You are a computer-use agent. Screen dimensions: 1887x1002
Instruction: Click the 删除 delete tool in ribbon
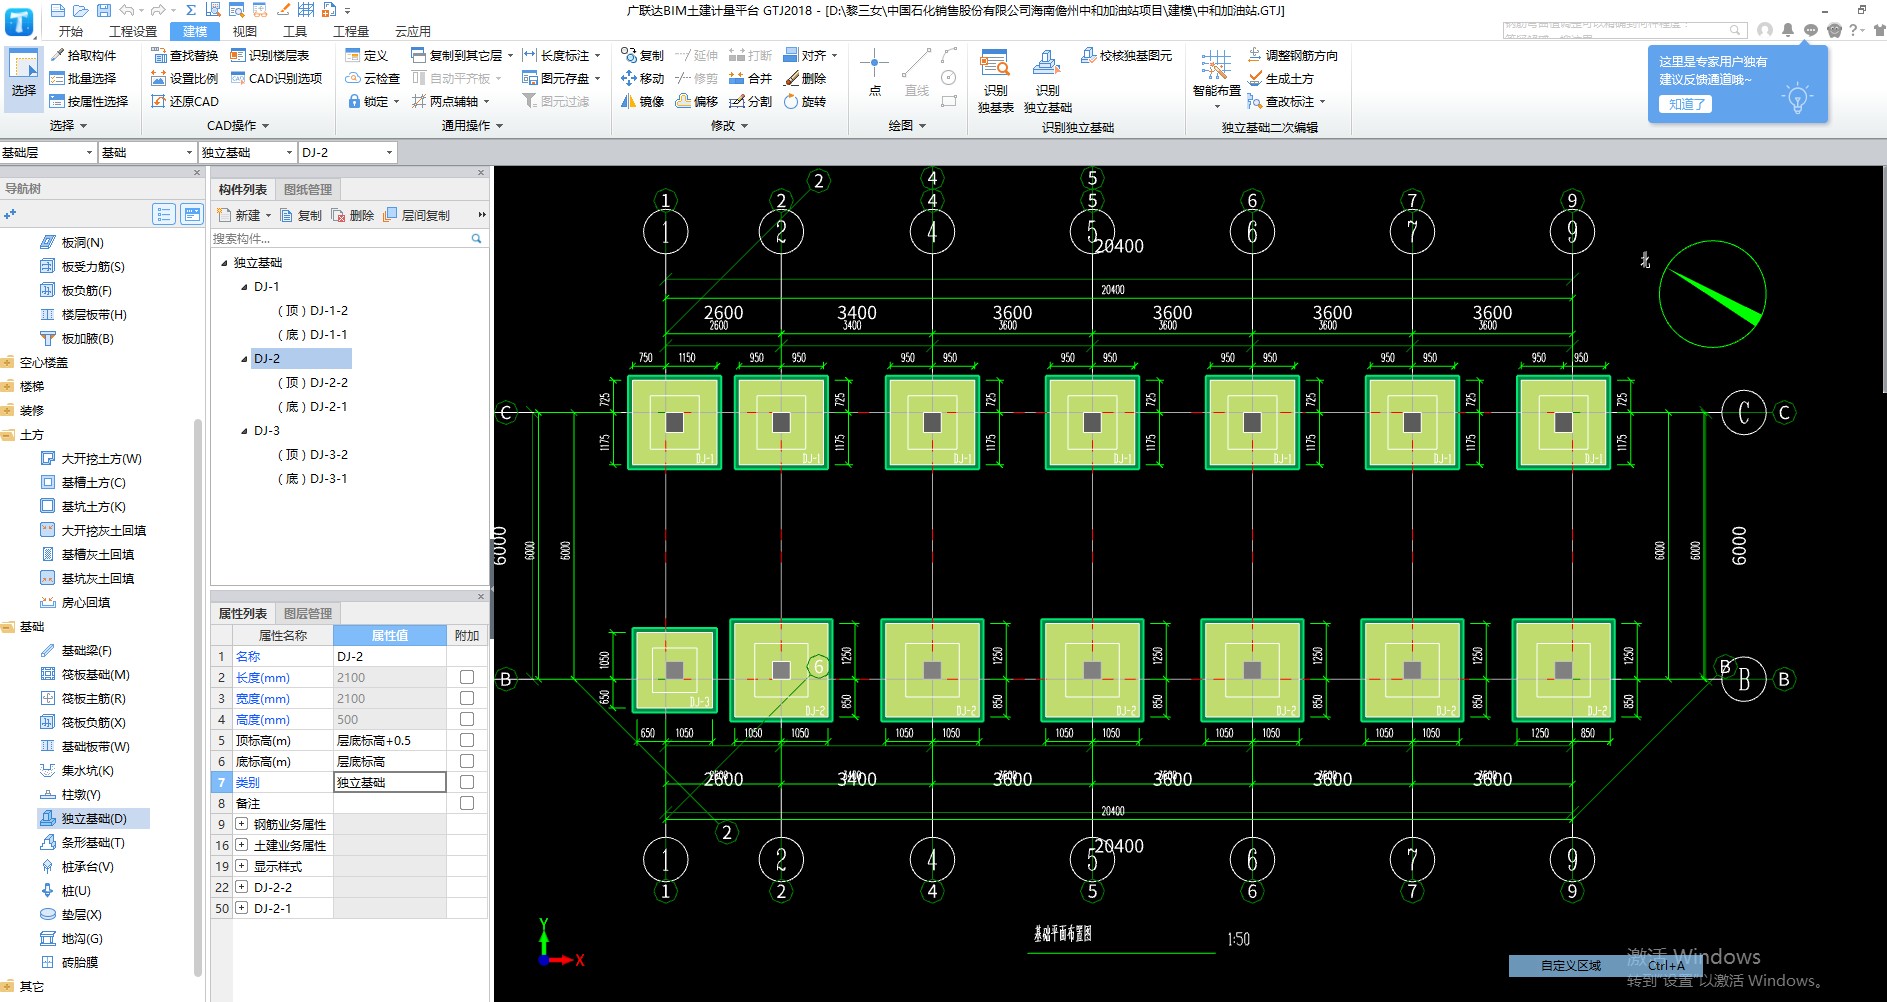tap(805, 78)
